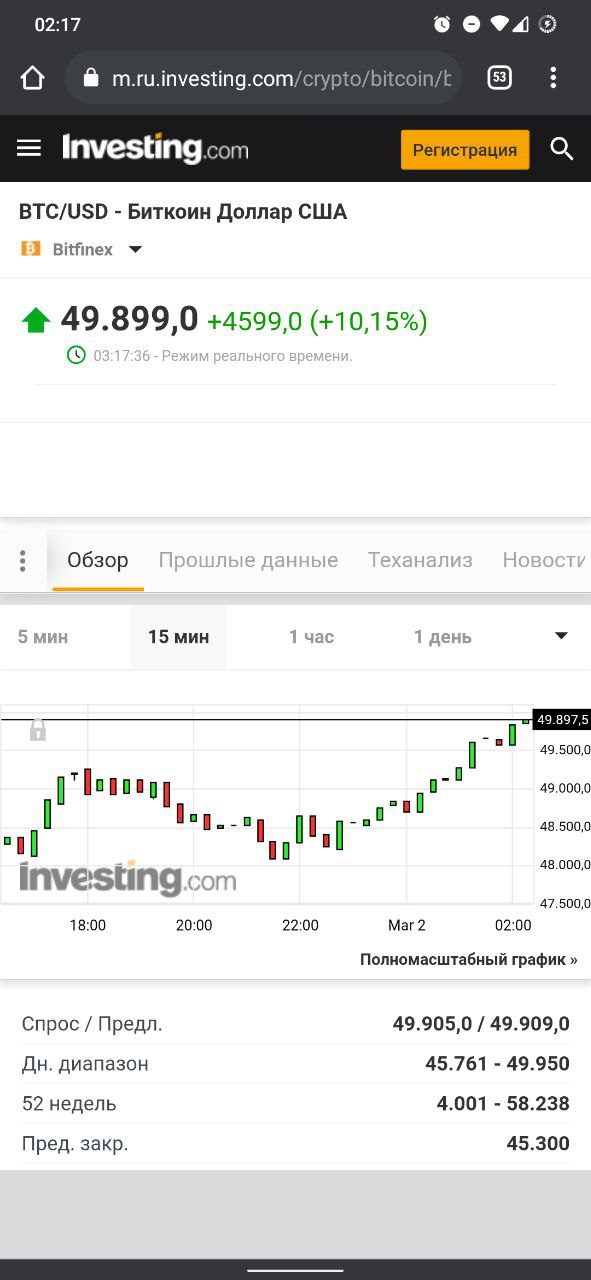591x1280 pixels.
Task: Tap the Дн. диапазон value 45.761 - 49.950
Action: coord(497,1064)
